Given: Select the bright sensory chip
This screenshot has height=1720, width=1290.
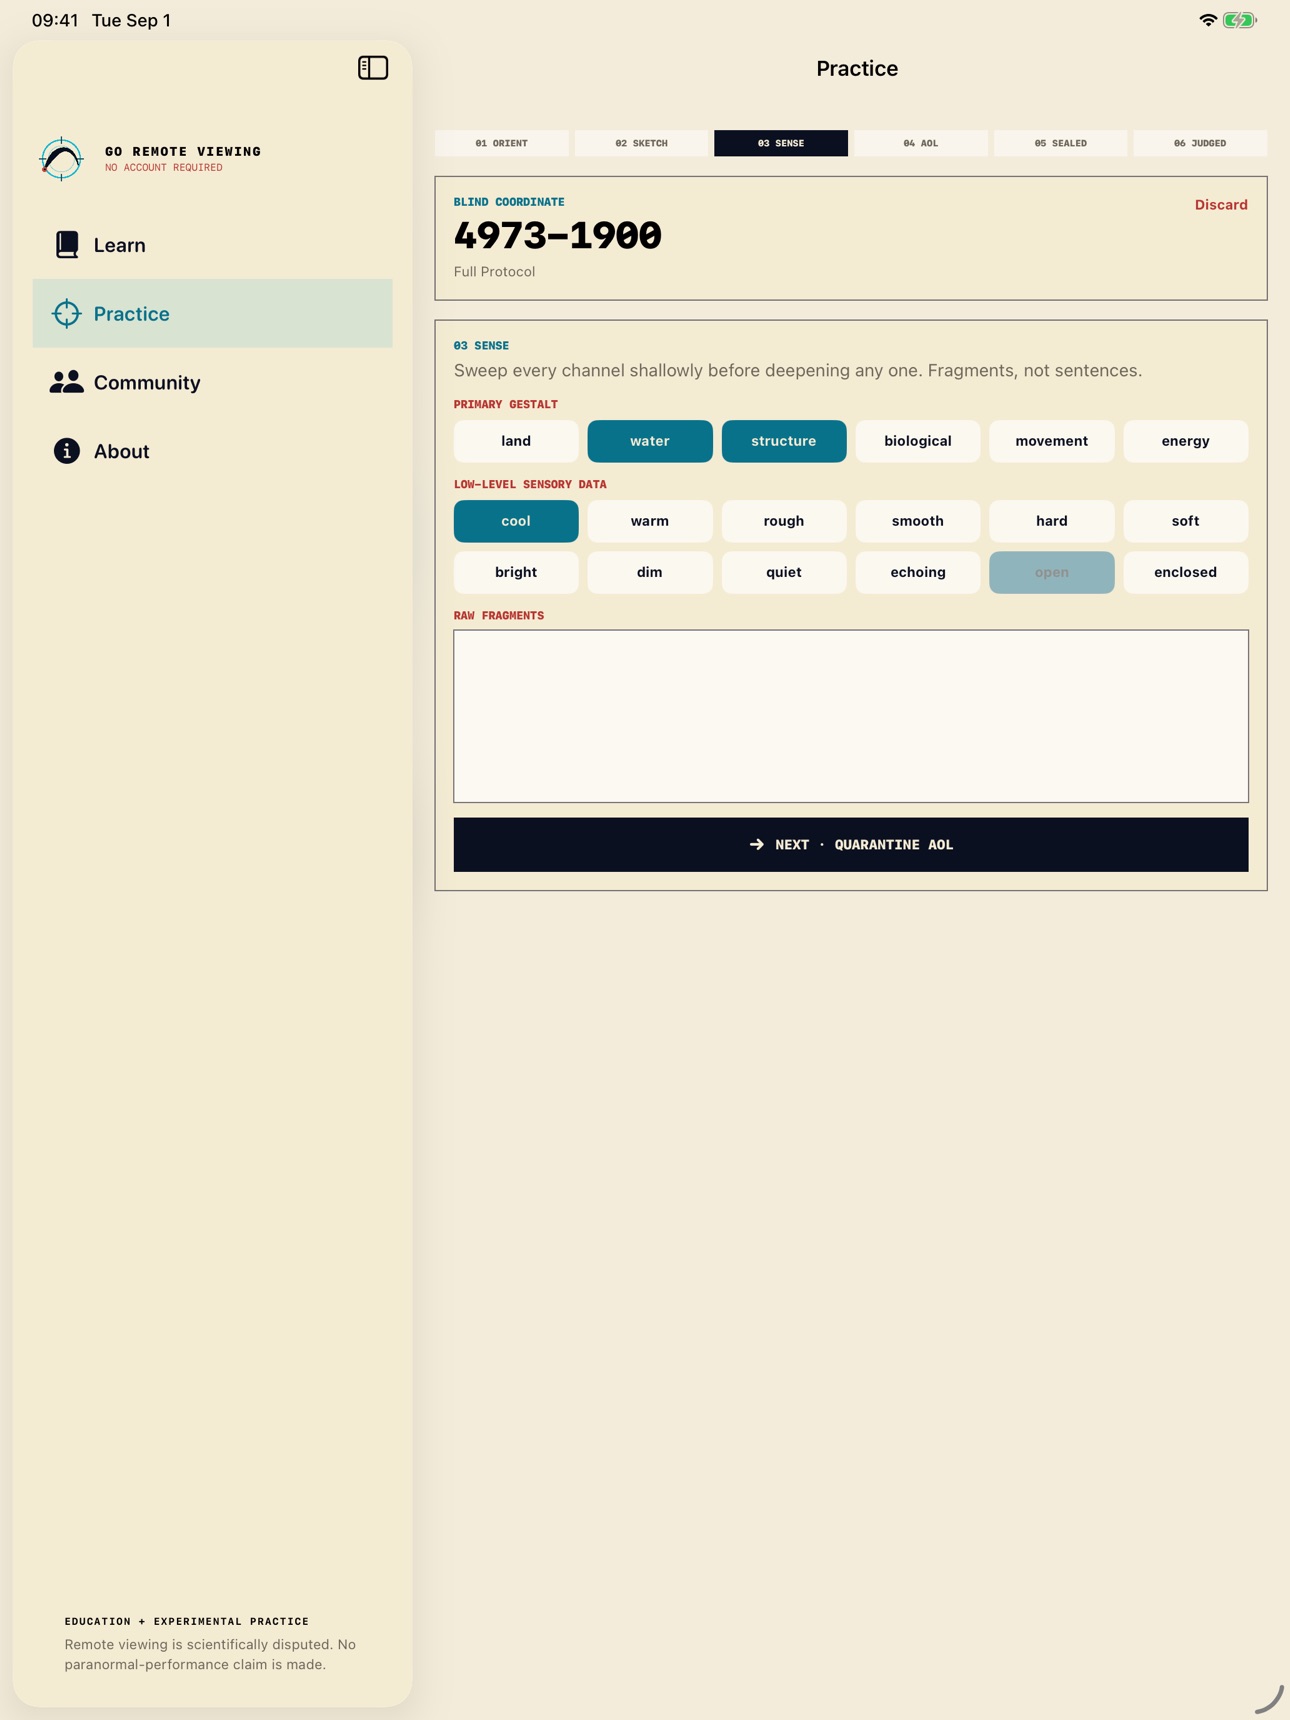Looking at the screenshot, I should click(516, 572).
